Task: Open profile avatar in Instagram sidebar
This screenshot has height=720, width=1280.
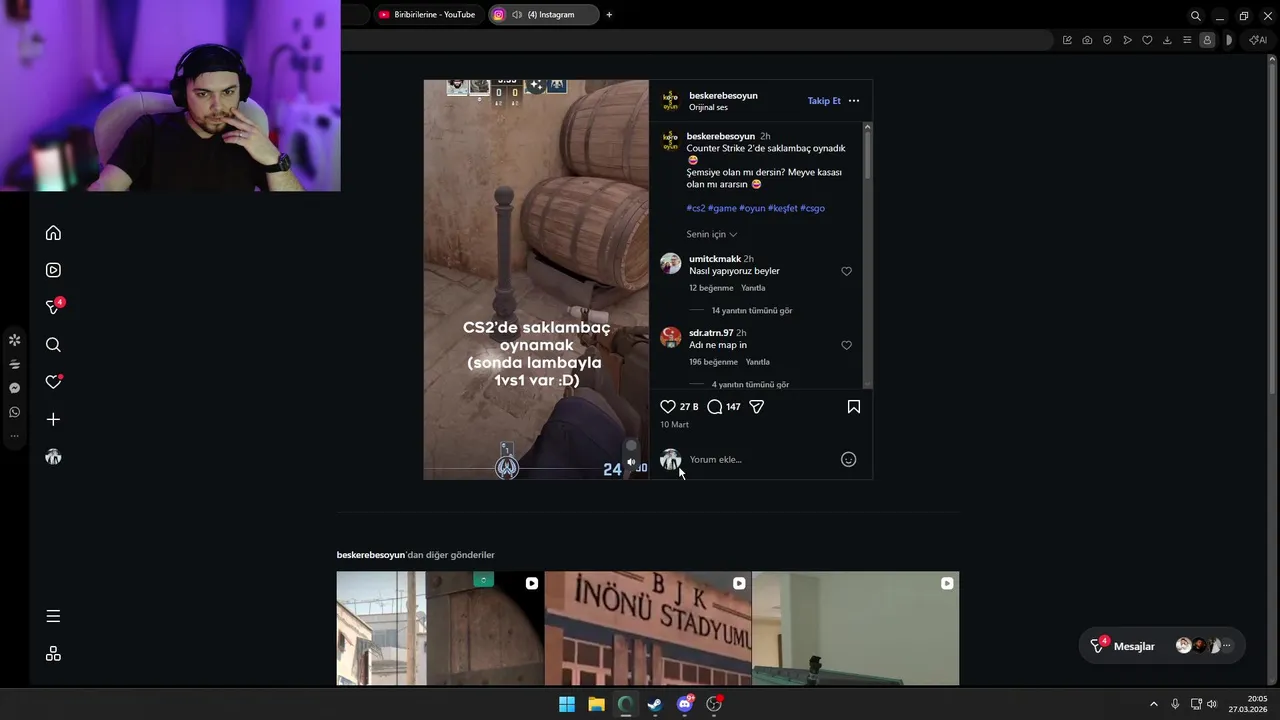Action: click(54, 457)
